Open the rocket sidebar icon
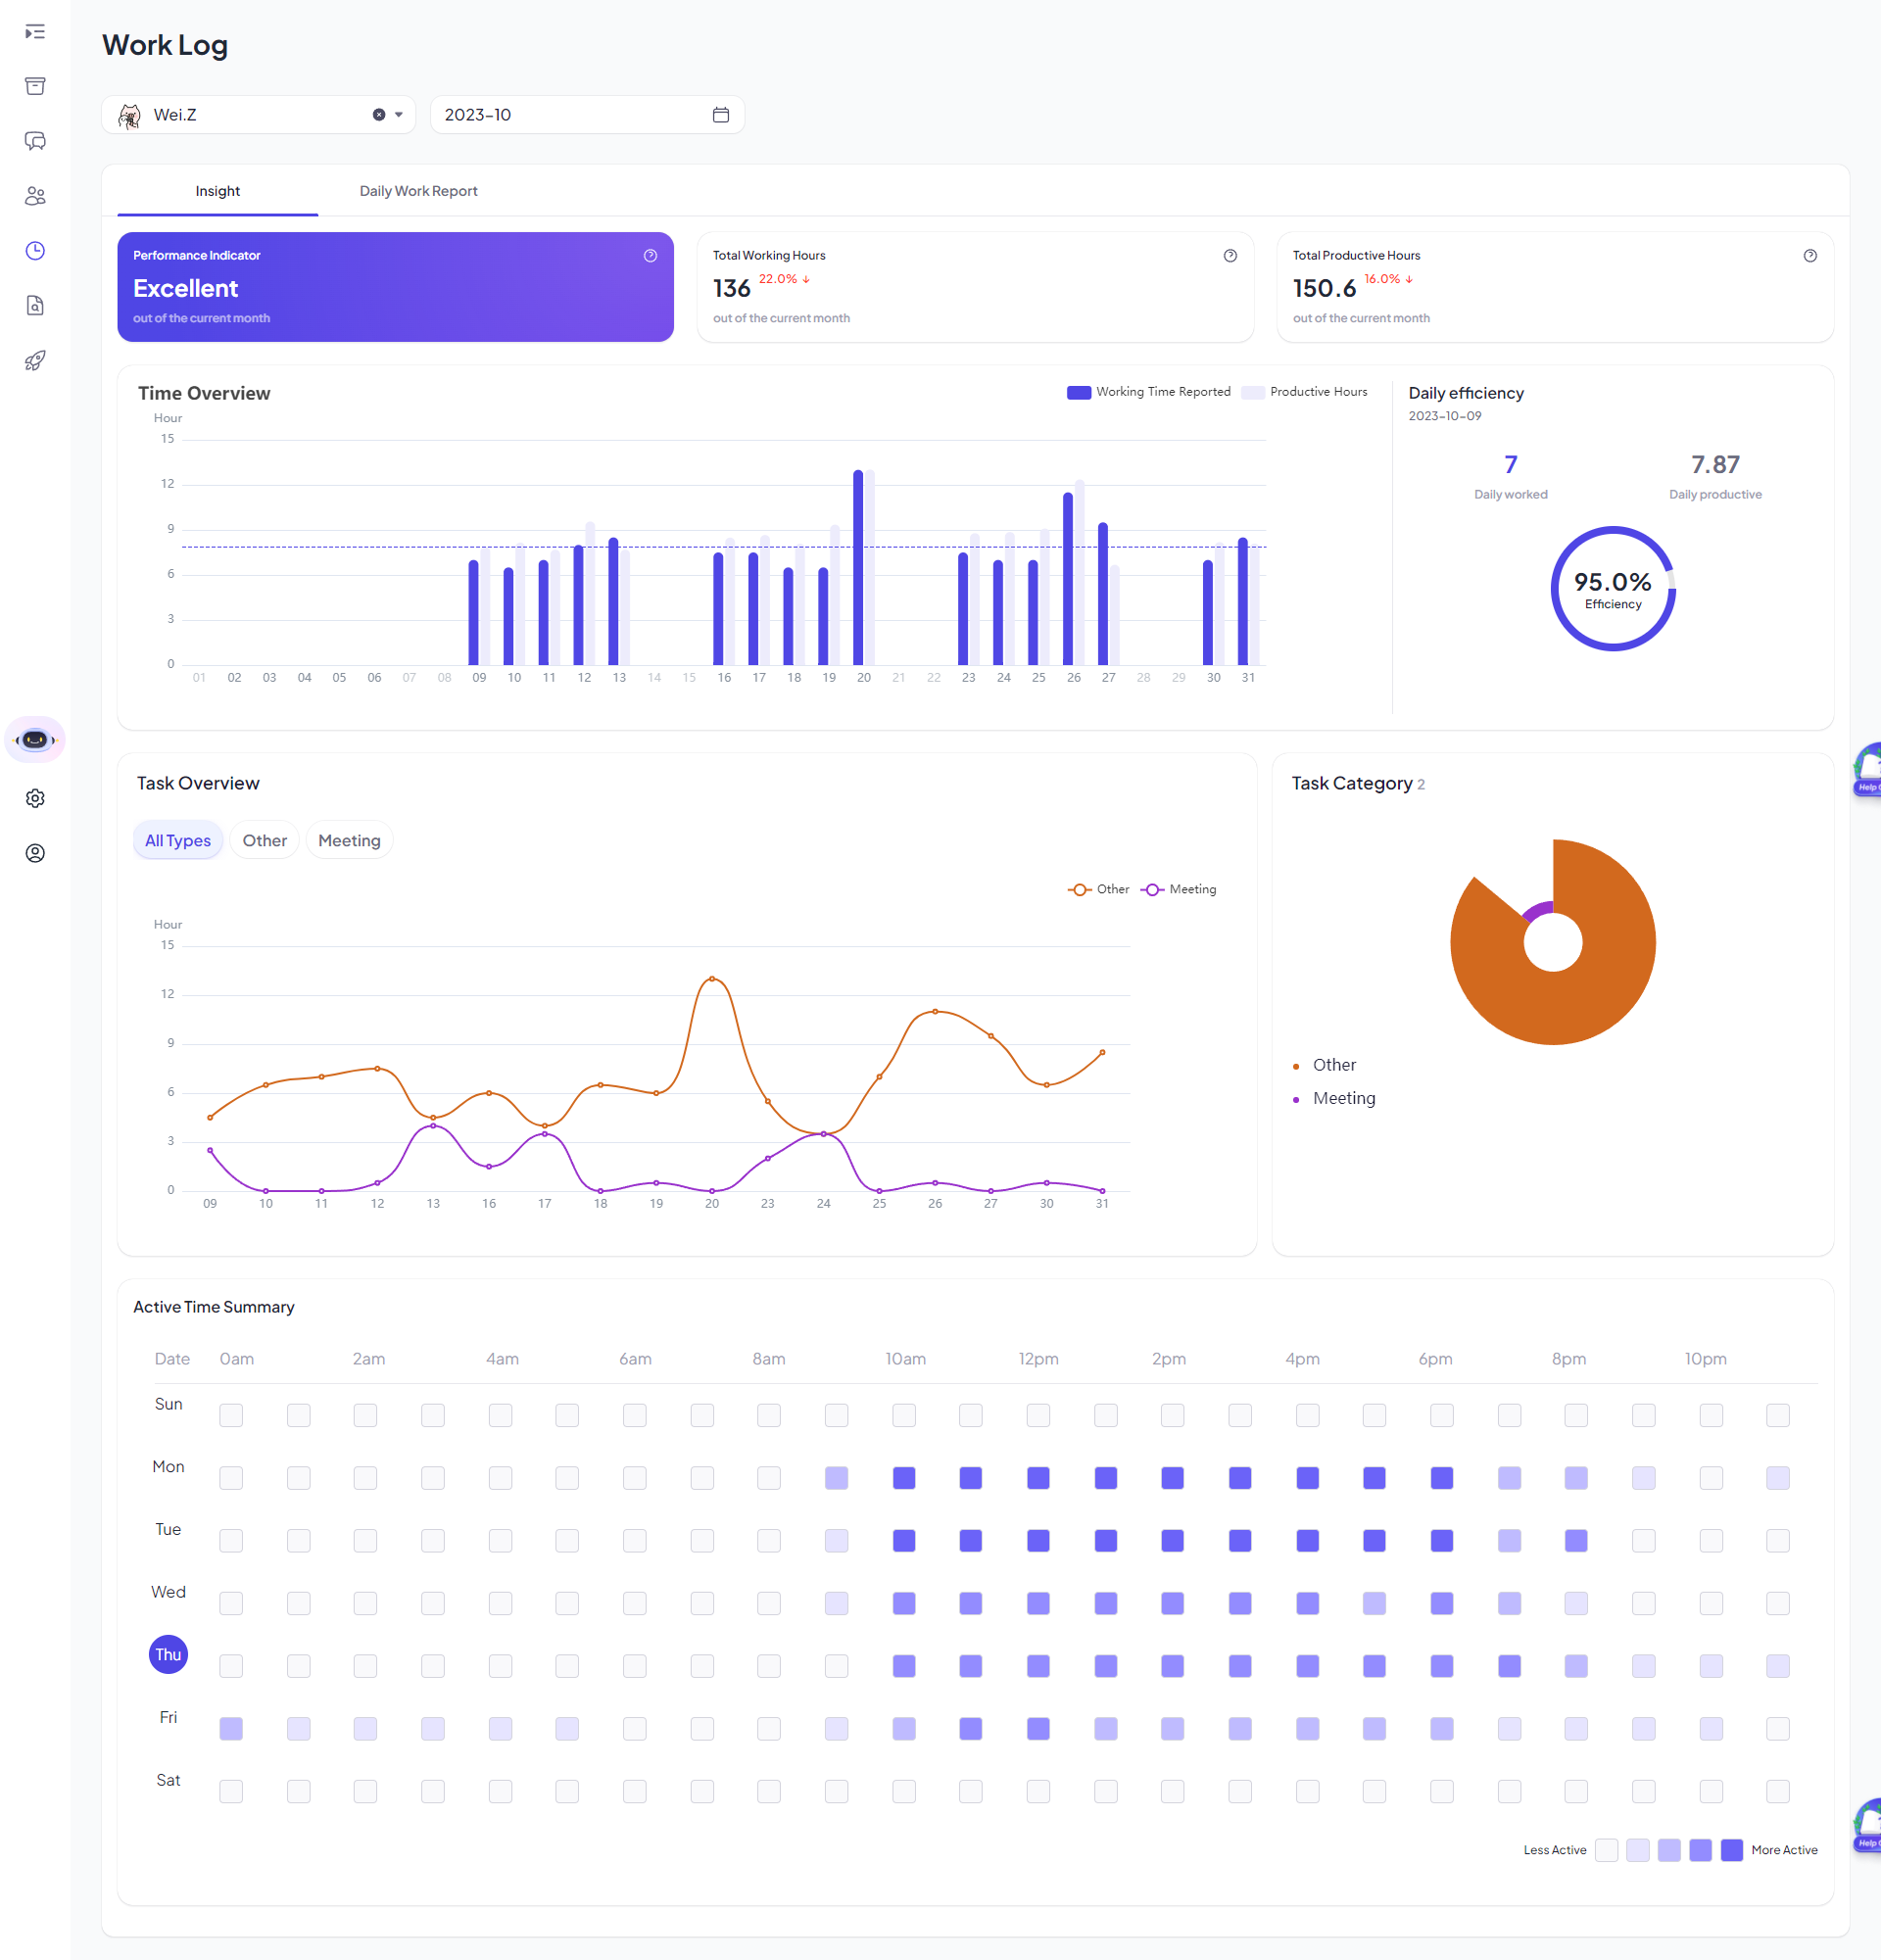Screen dimensions: 1881x1960 [x=35, y=361]
